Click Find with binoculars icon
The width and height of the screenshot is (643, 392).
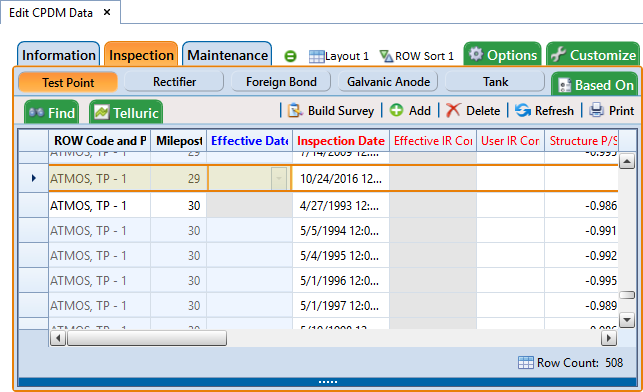pyautogui.click(x=52, y=112)
